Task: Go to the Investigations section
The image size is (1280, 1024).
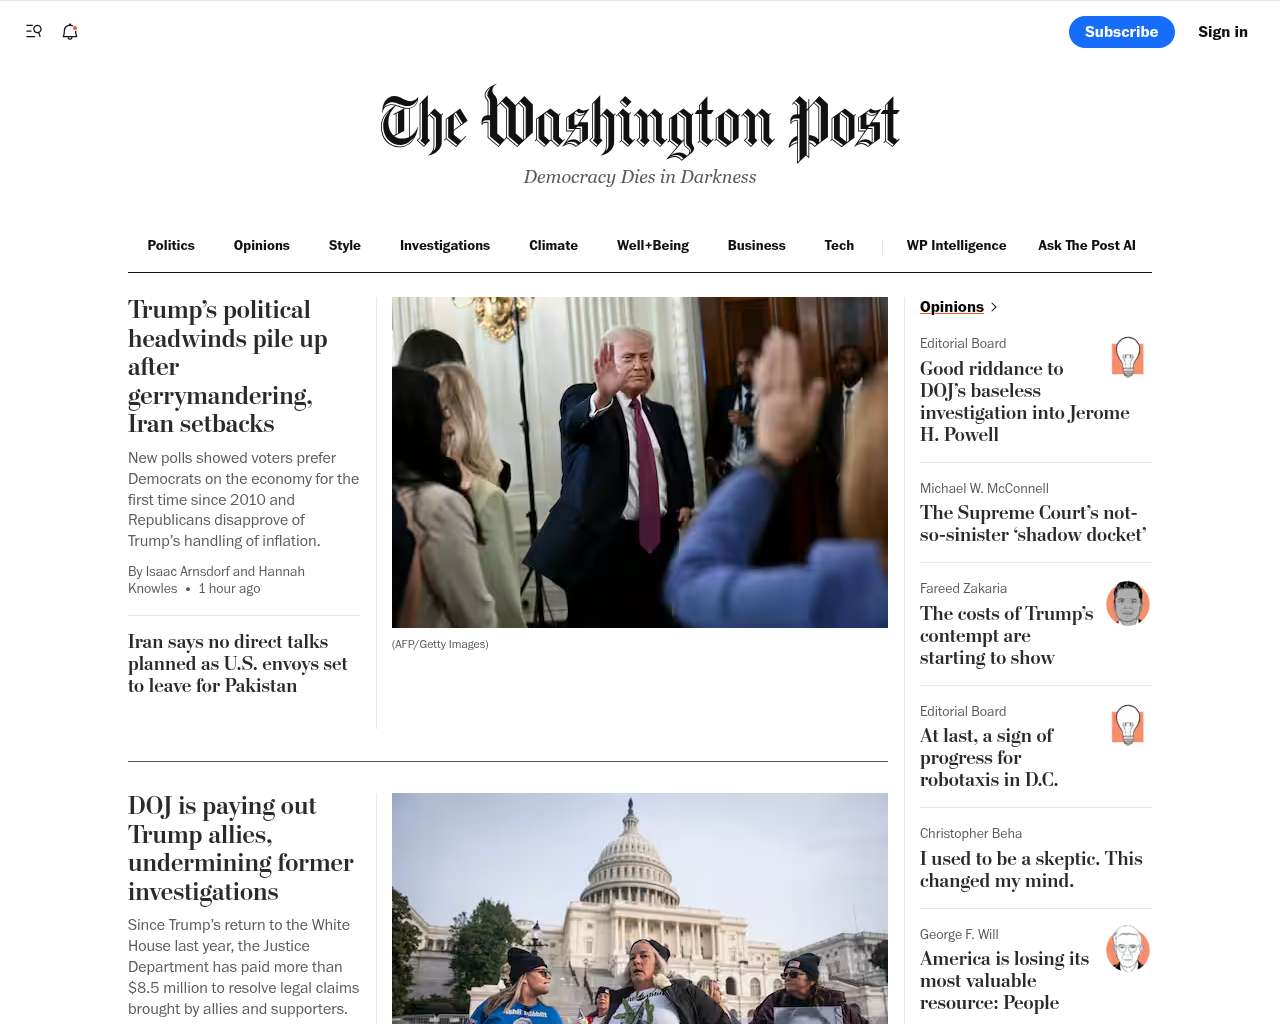Action: pyautogui.click(x=445, y=245)
